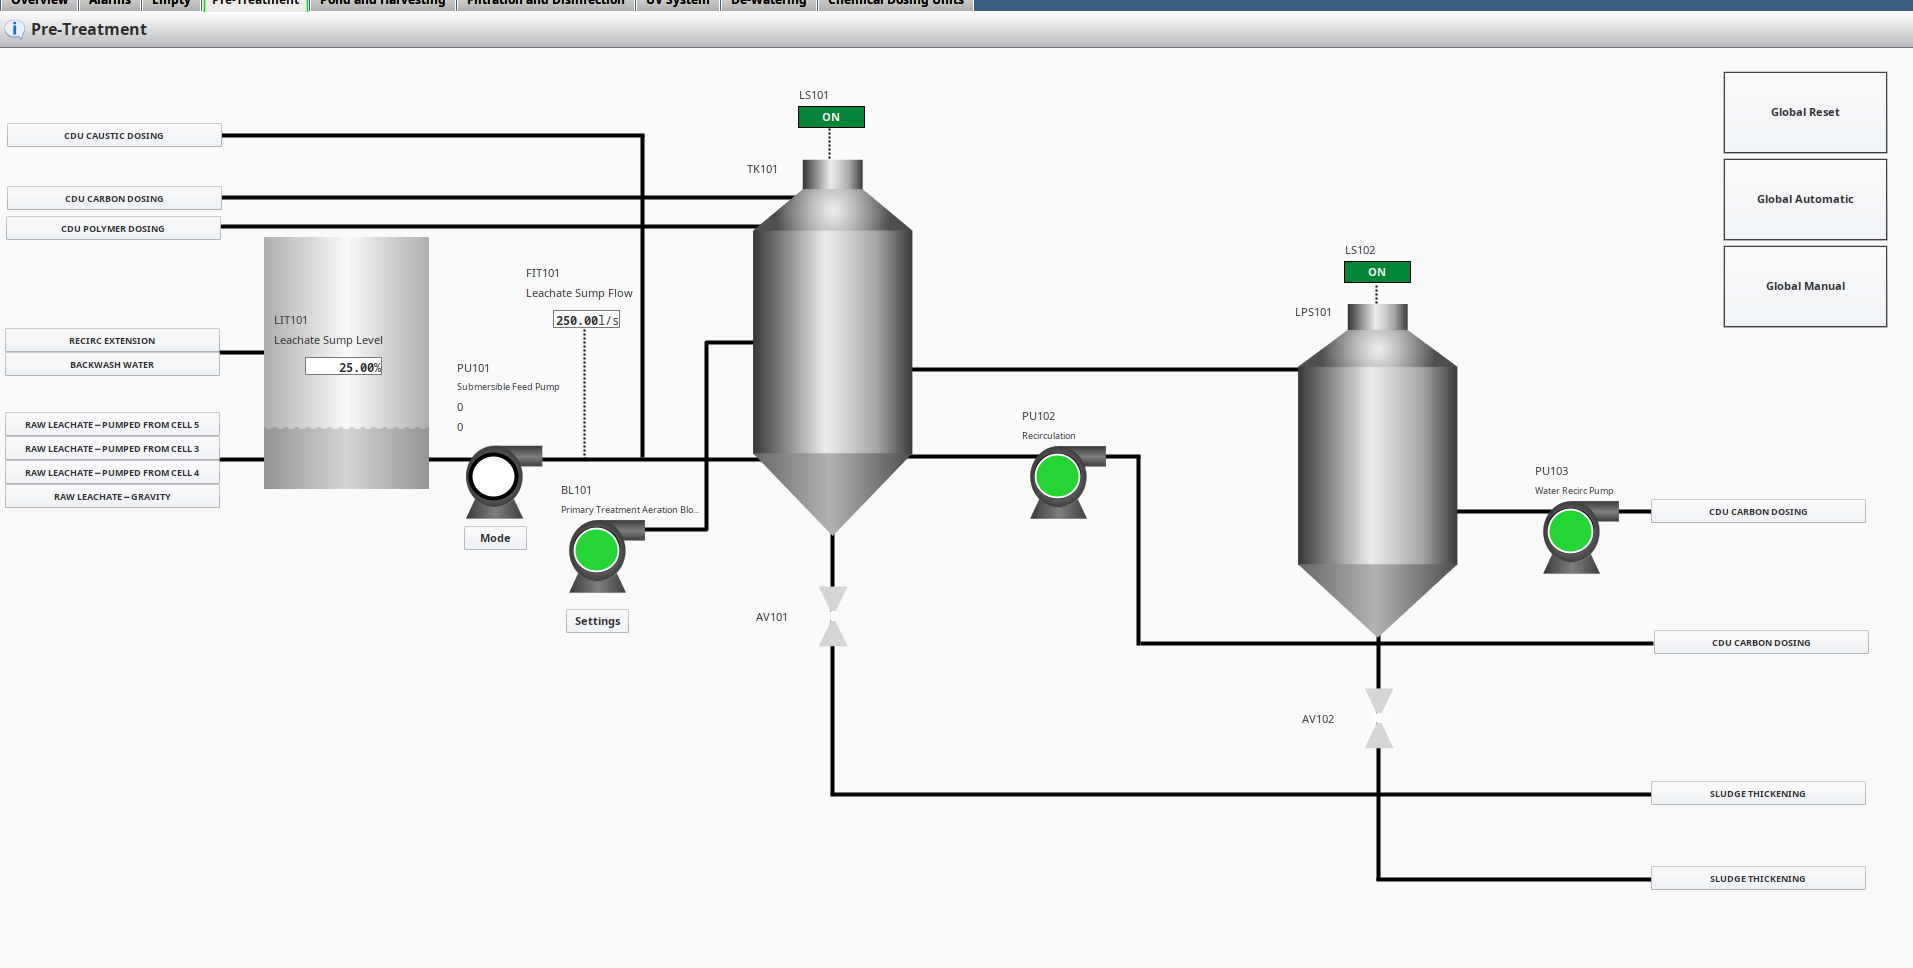Click the TK101 tag label
This screenshot has width=1913, height=968.
point(762,169)
